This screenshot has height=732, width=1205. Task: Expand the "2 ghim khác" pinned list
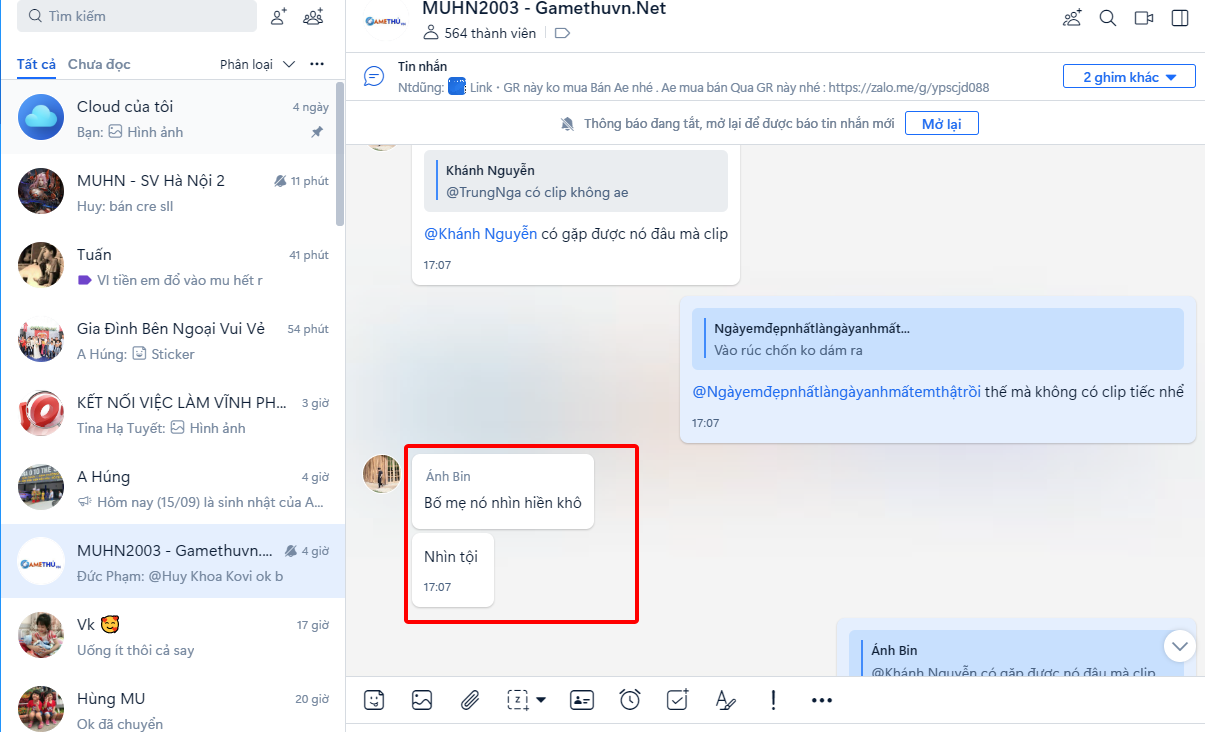1129,77
